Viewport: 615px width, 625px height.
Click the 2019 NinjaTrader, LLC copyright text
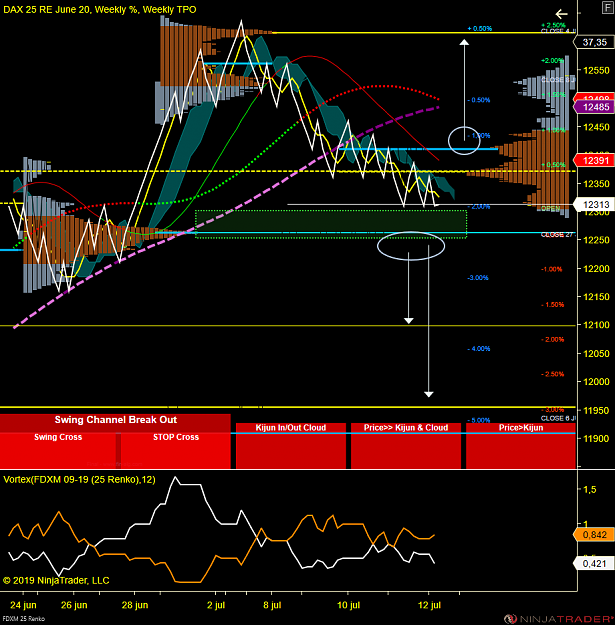point(56,580)
